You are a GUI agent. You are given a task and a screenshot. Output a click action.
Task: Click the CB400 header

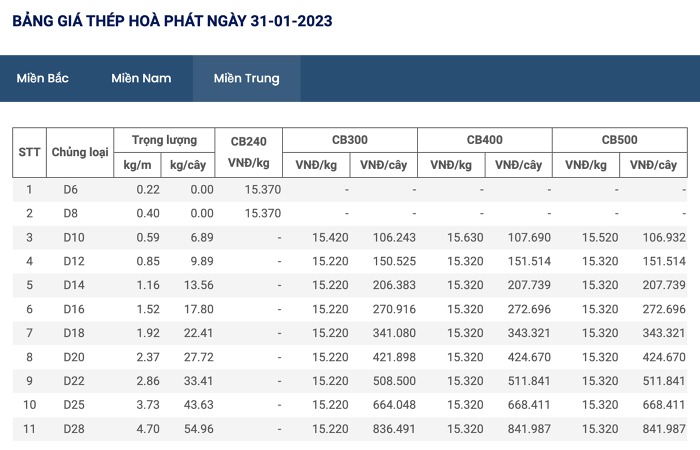(x=485, y=140)
